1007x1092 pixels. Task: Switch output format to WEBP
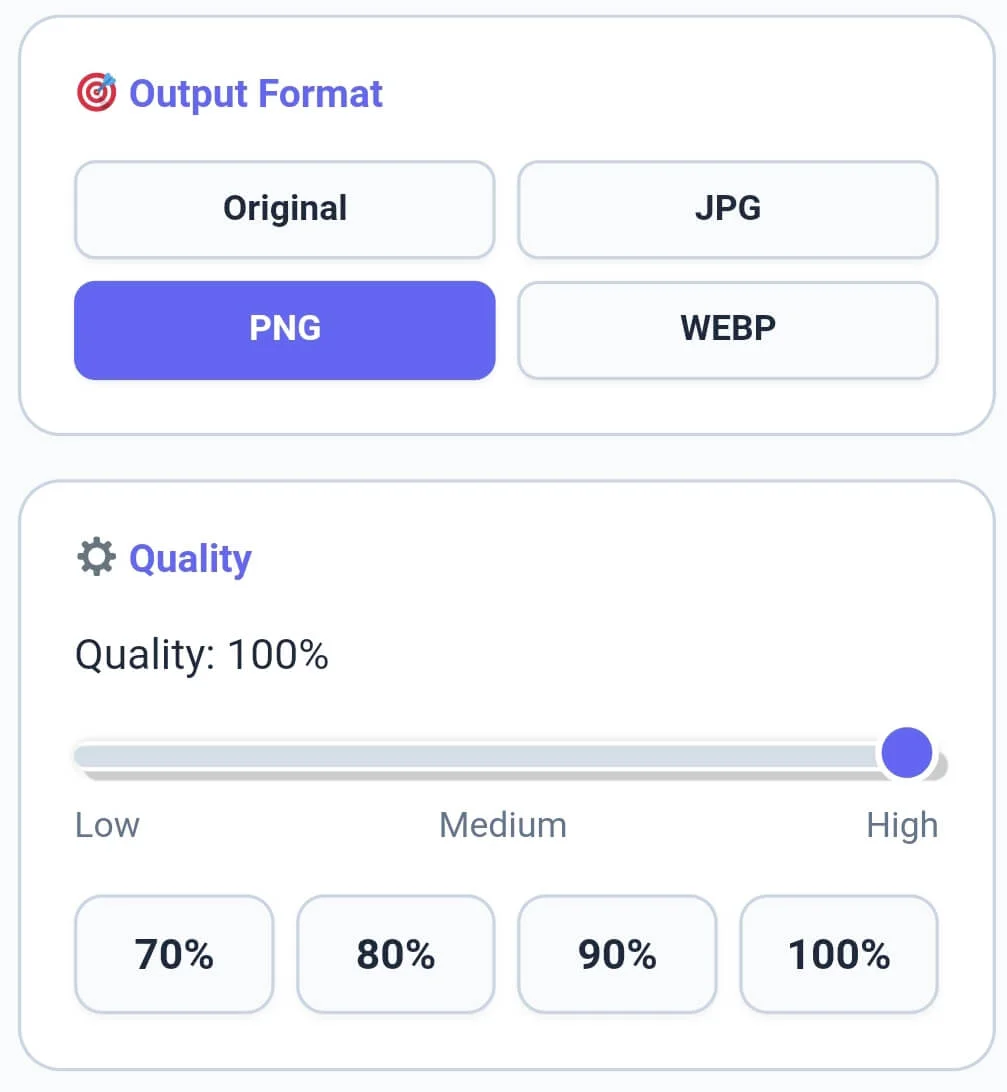[x=727, y=330]
